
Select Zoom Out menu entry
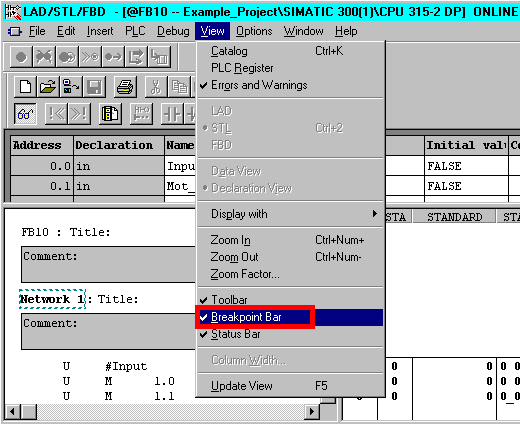pyautogui.click(x=290, y=257)
